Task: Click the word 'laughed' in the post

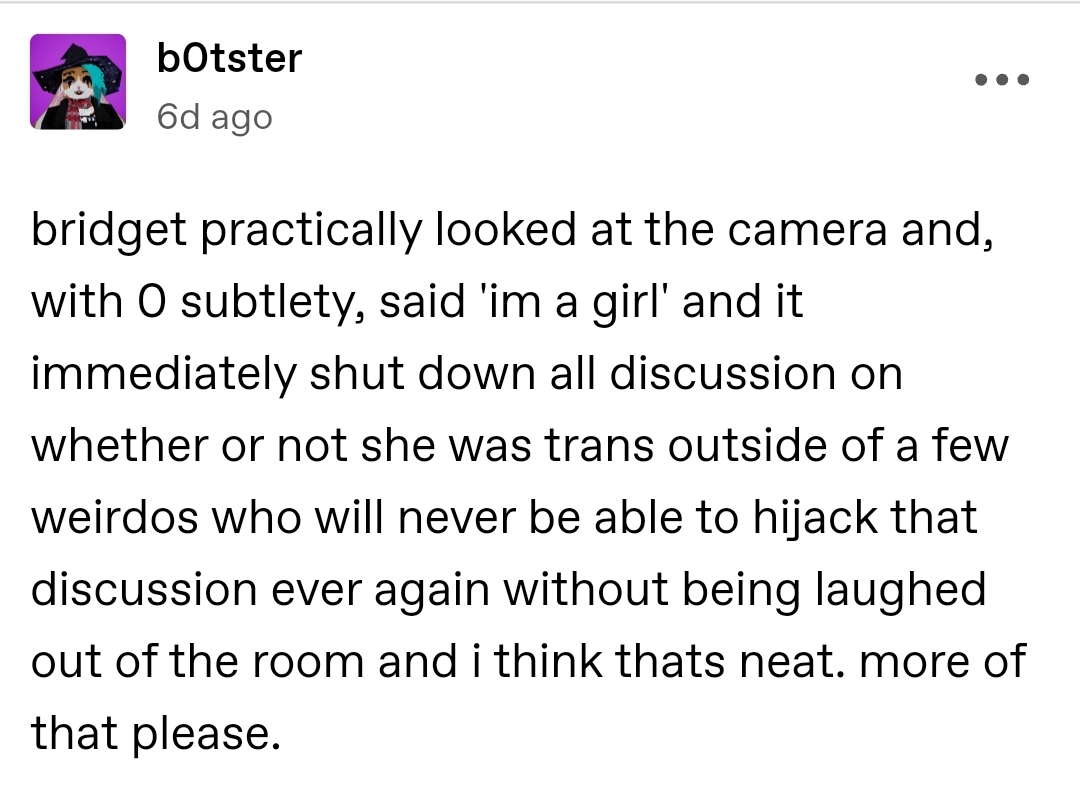Action: pyautogui.click(x=901, y=590)
